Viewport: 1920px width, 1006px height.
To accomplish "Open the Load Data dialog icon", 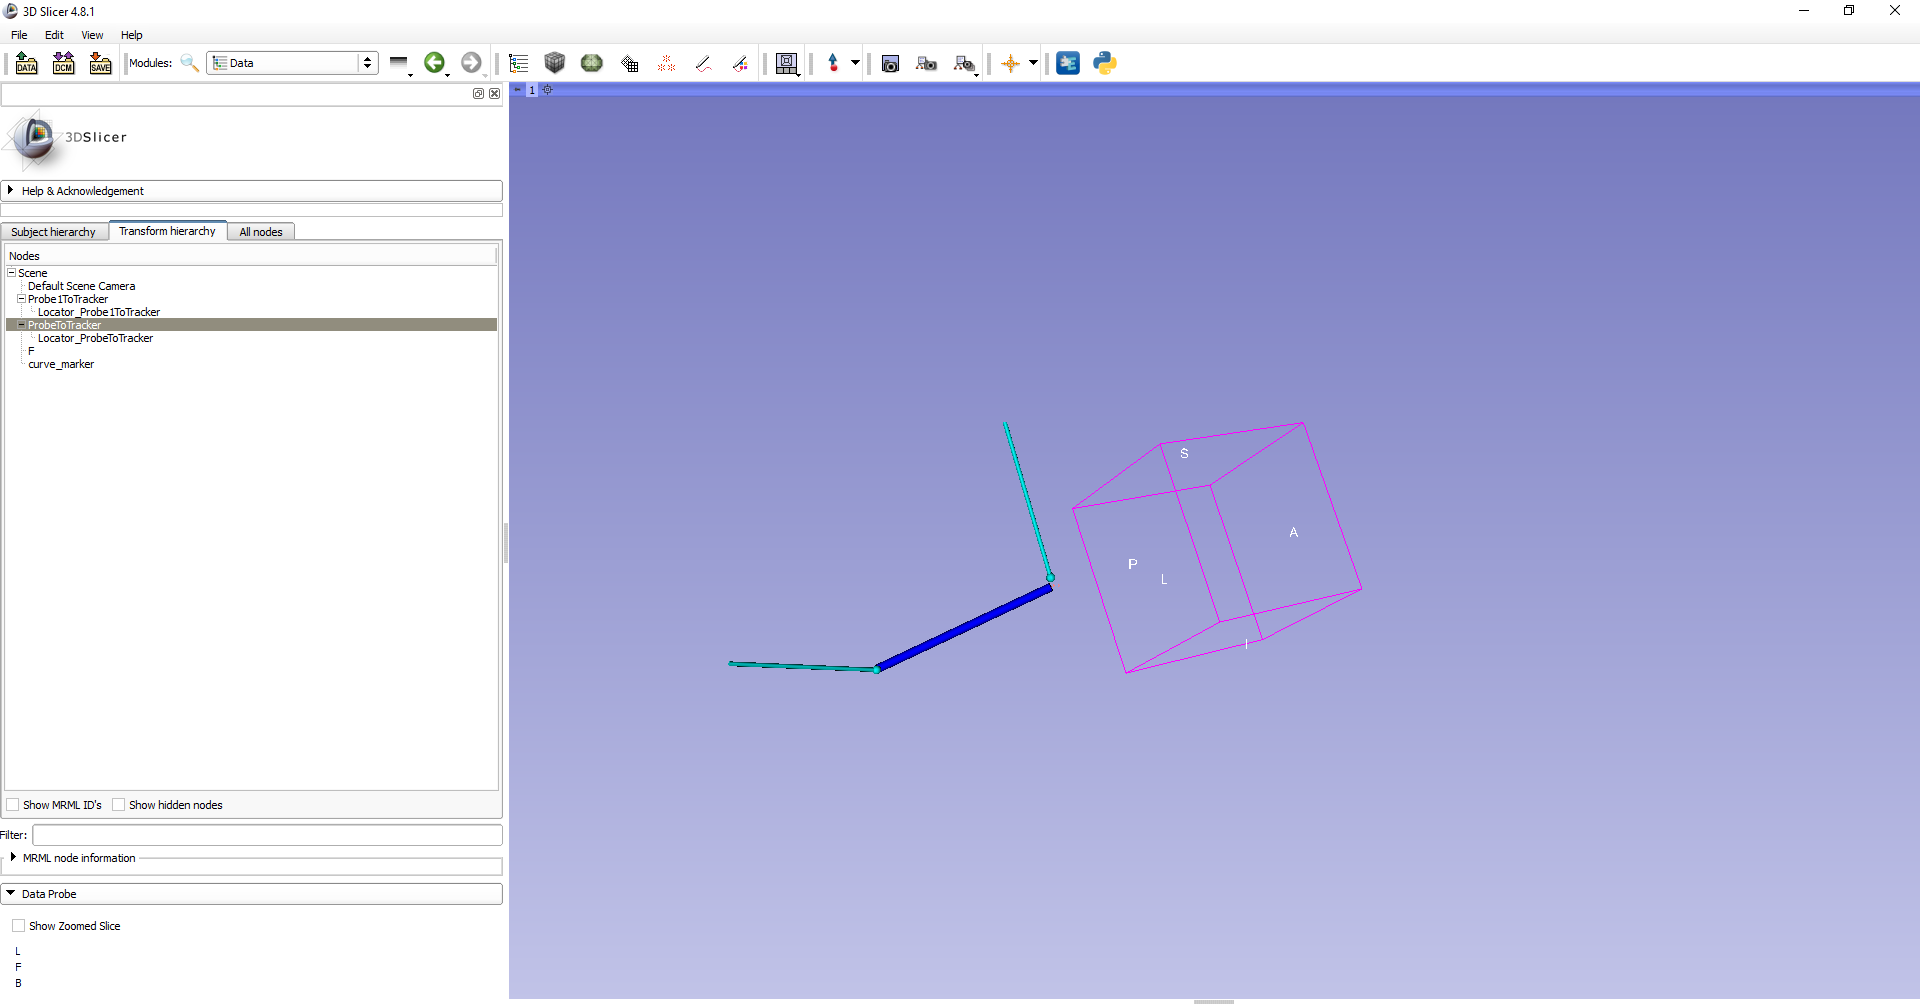I will (27, 63).
